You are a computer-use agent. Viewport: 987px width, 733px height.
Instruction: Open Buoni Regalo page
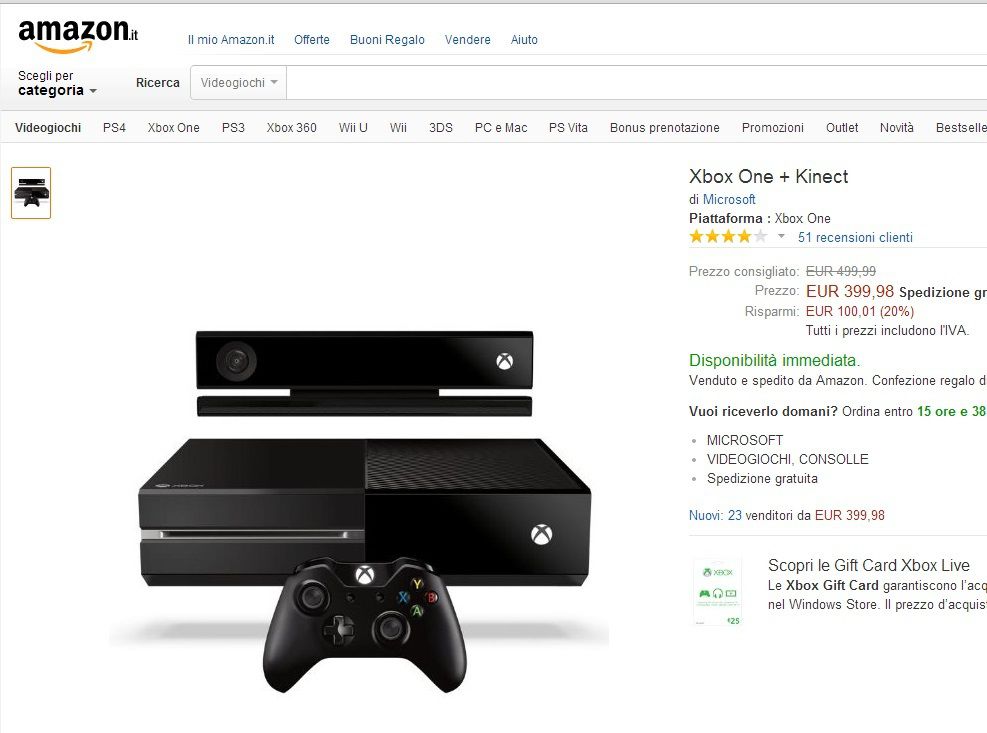click(x=387, y=40)
